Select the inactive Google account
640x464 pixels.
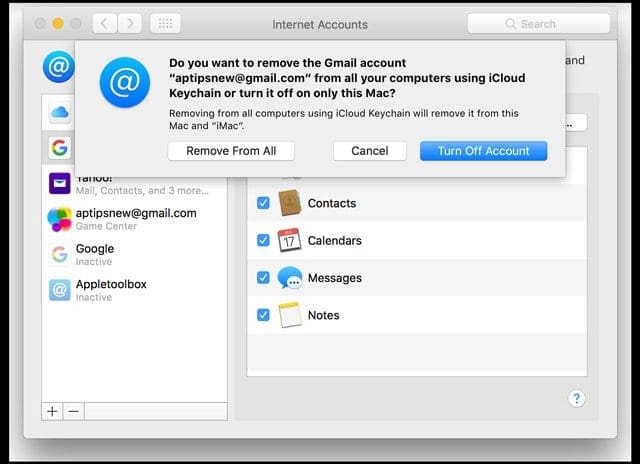pos(134,255)
